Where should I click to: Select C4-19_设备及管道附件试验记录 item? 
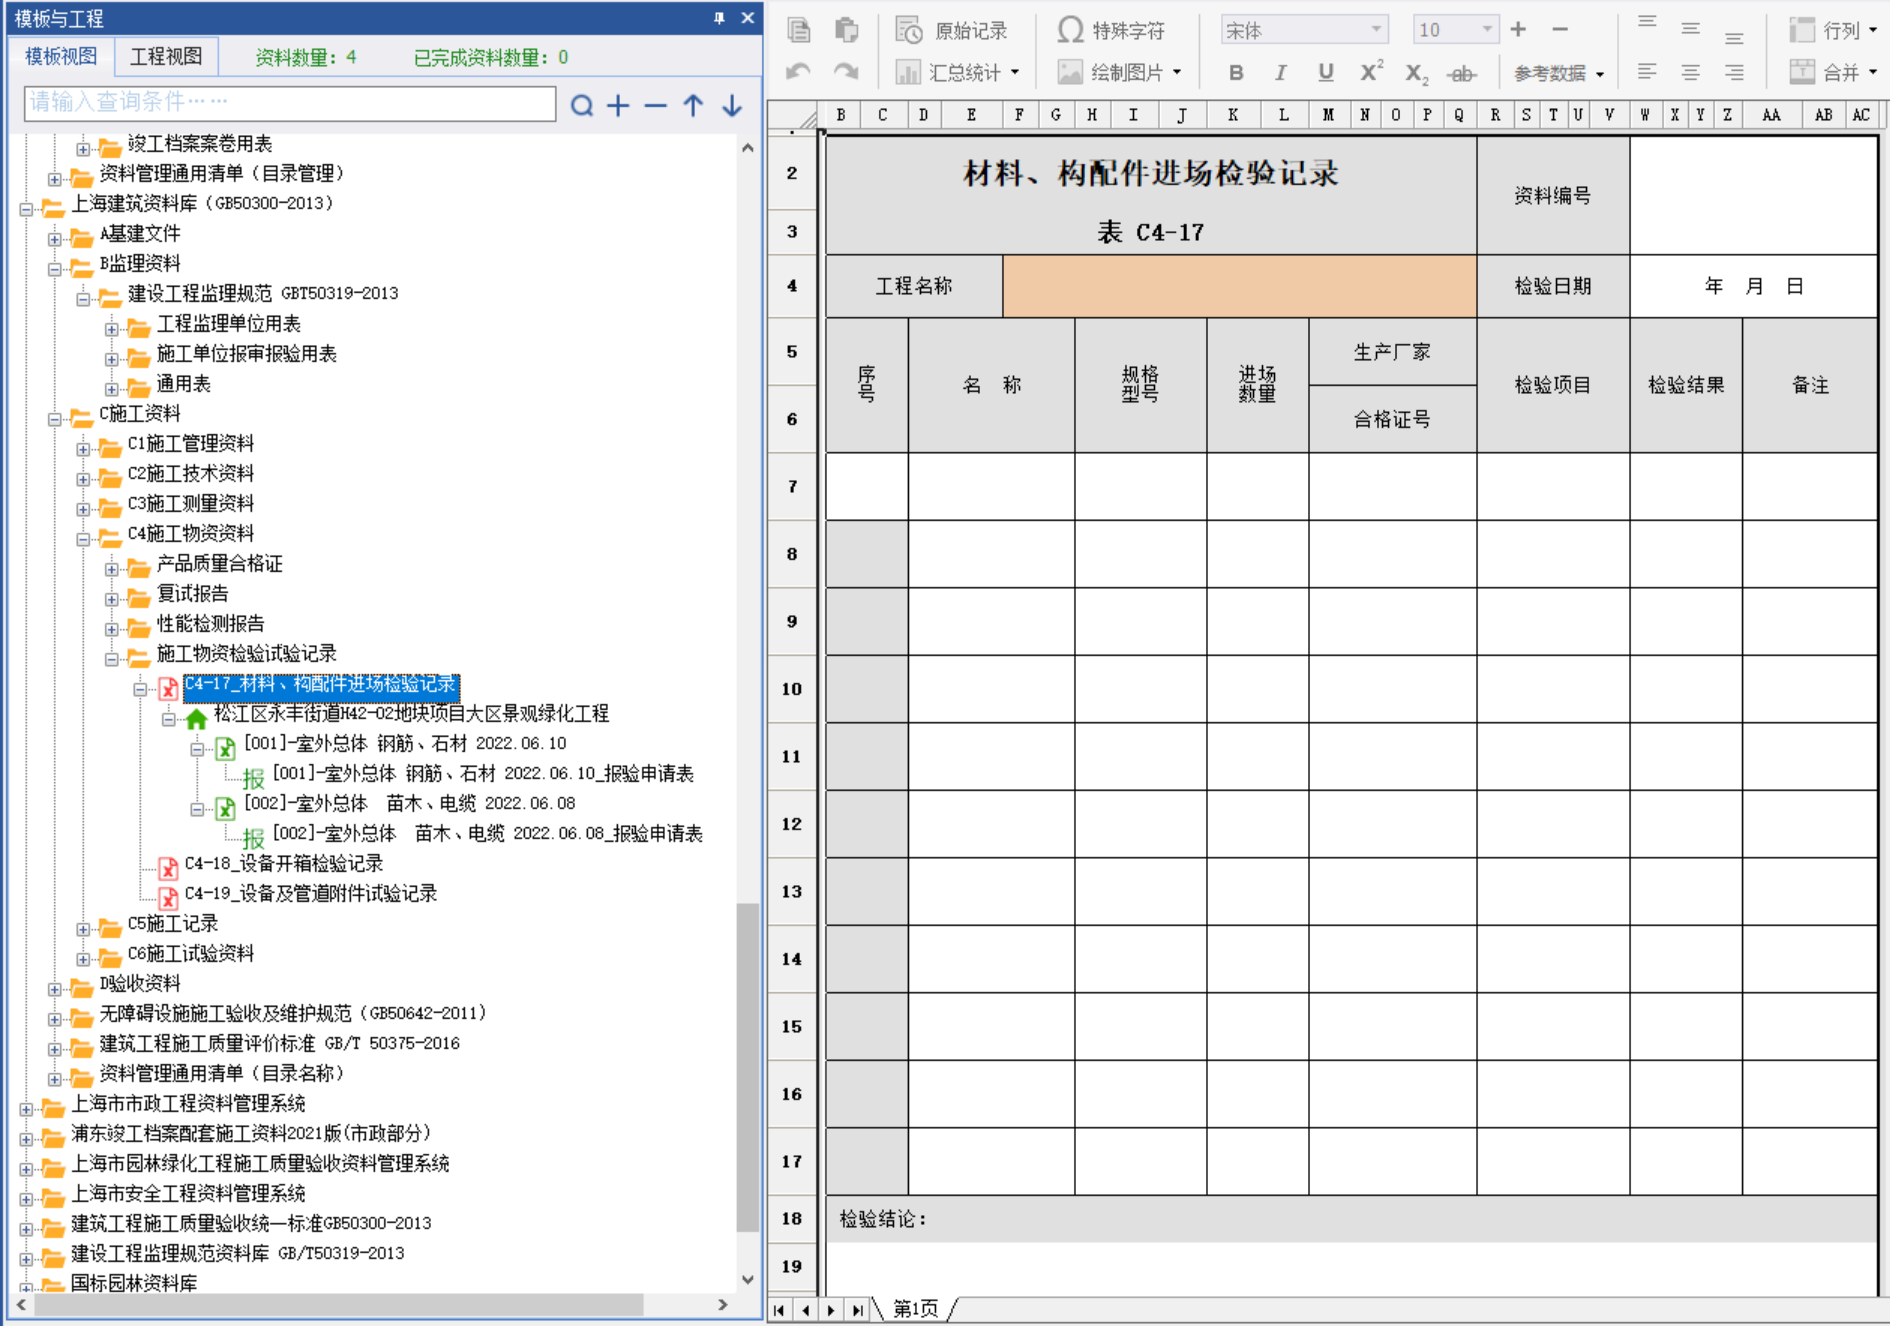coord(311,894)
